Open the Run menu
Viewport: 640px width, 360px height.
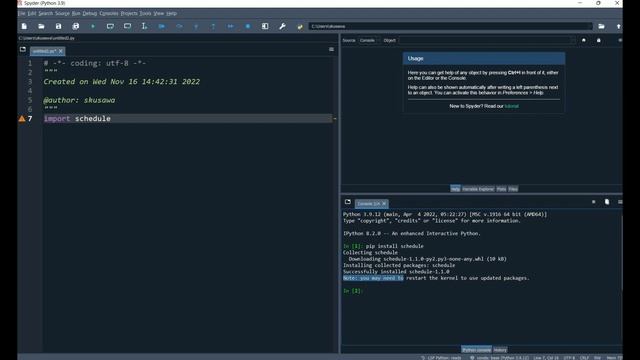(76, 13)
